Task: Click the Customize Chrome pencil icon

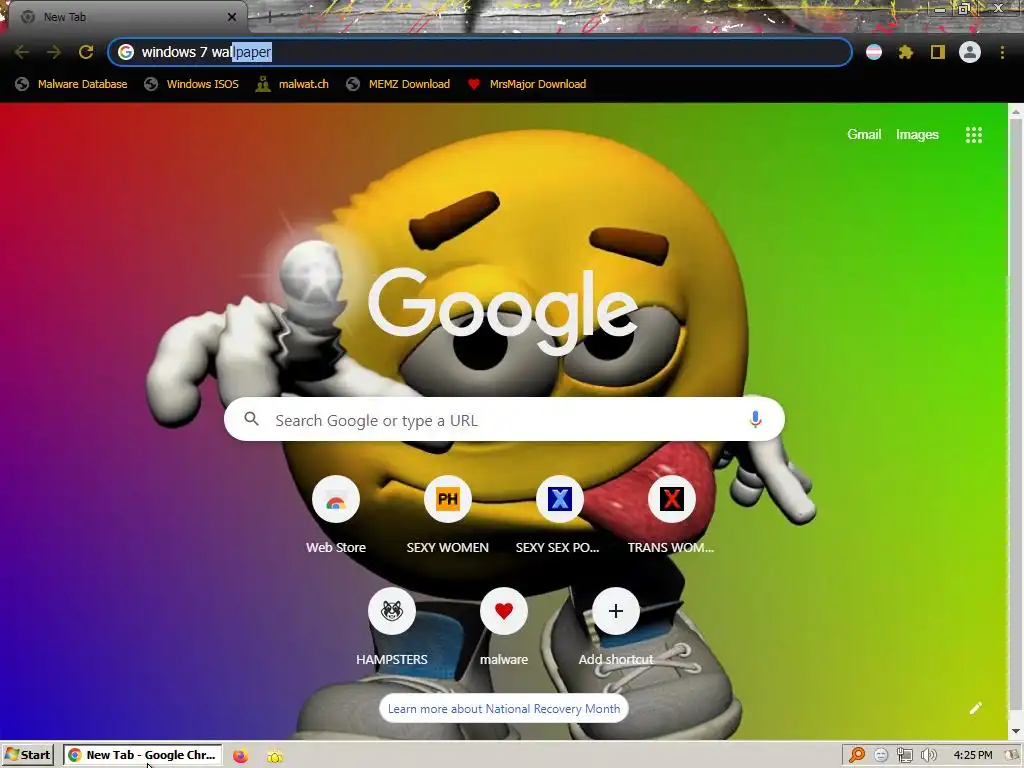Action: (976, 708)
